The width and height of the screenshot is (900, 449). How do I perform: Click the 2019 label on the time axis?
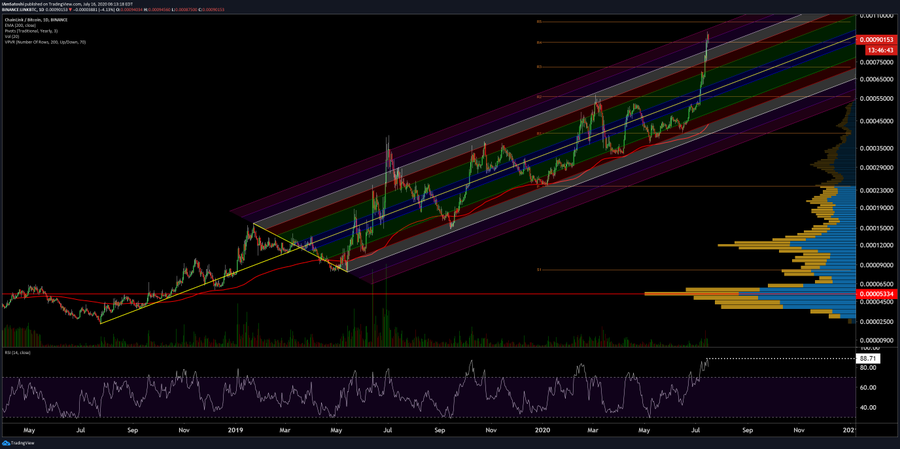(x=236, y=430)
